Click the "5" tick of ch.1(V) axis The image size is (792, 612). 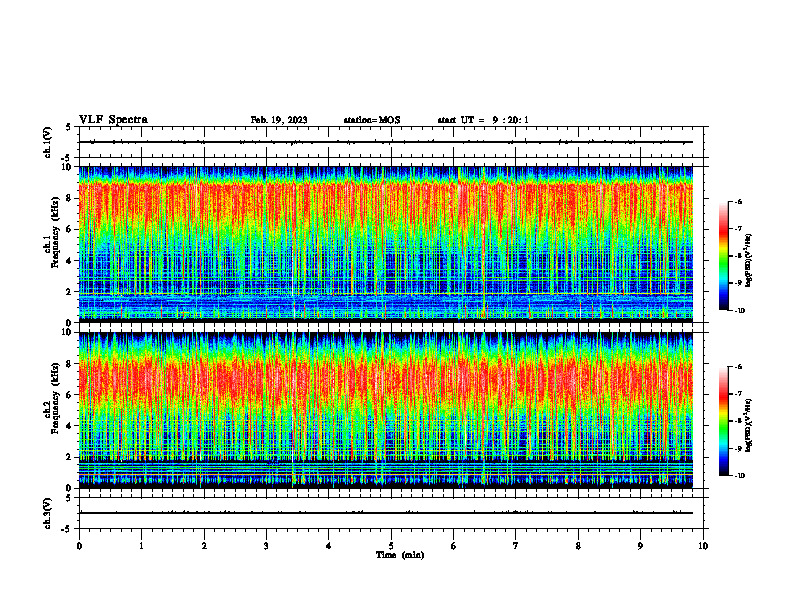[x=70, y=127]
